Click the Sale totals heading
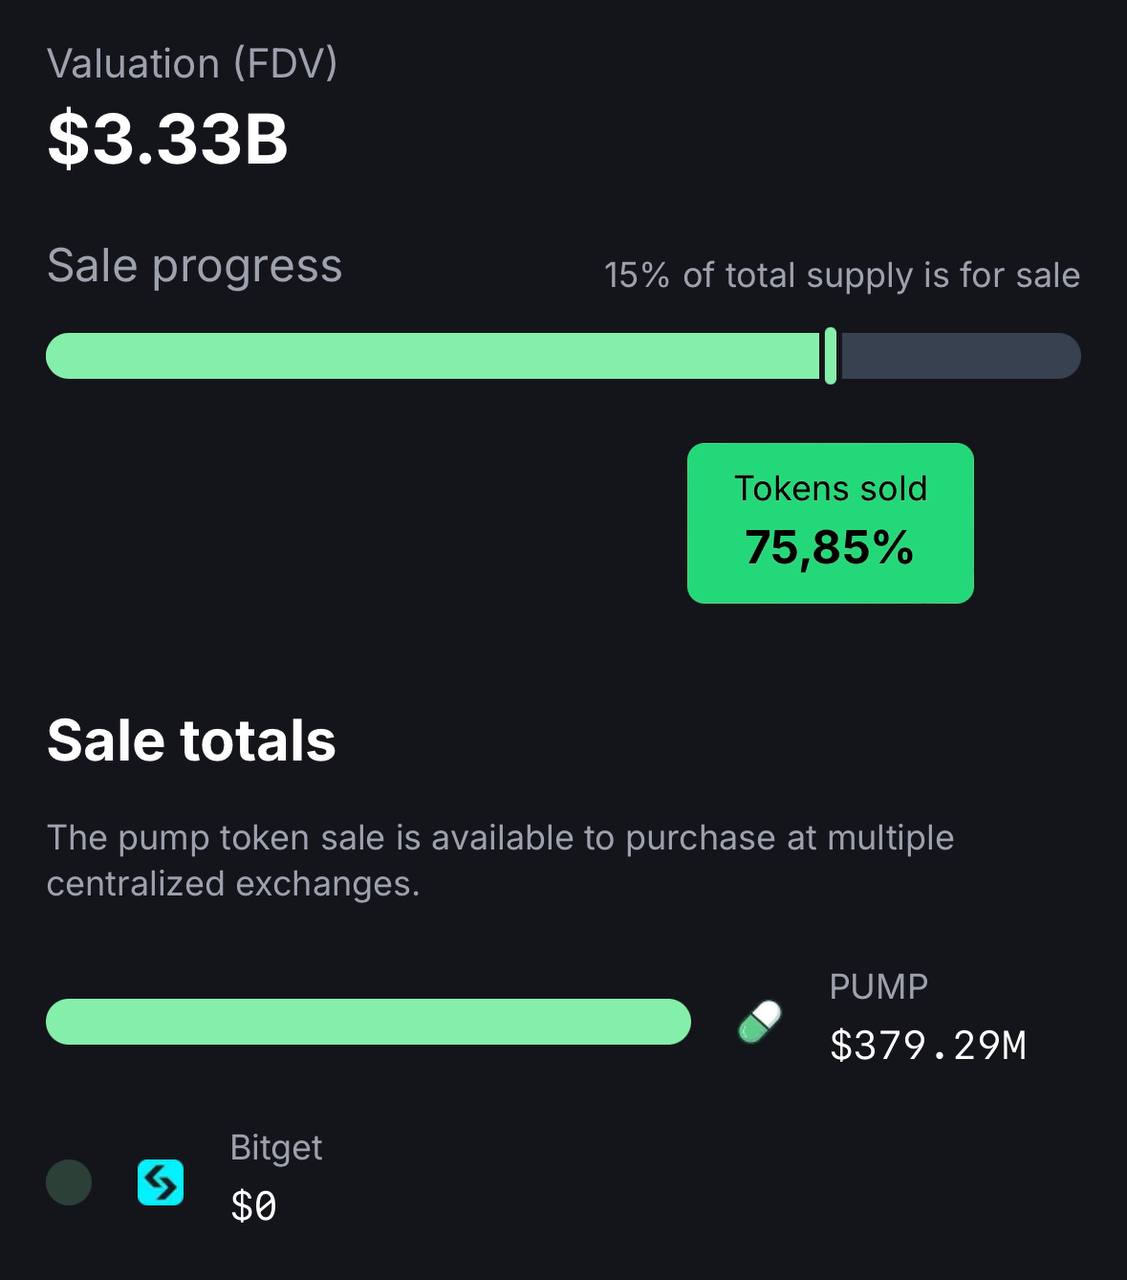1127x1280 pixels. pos(191,741)
